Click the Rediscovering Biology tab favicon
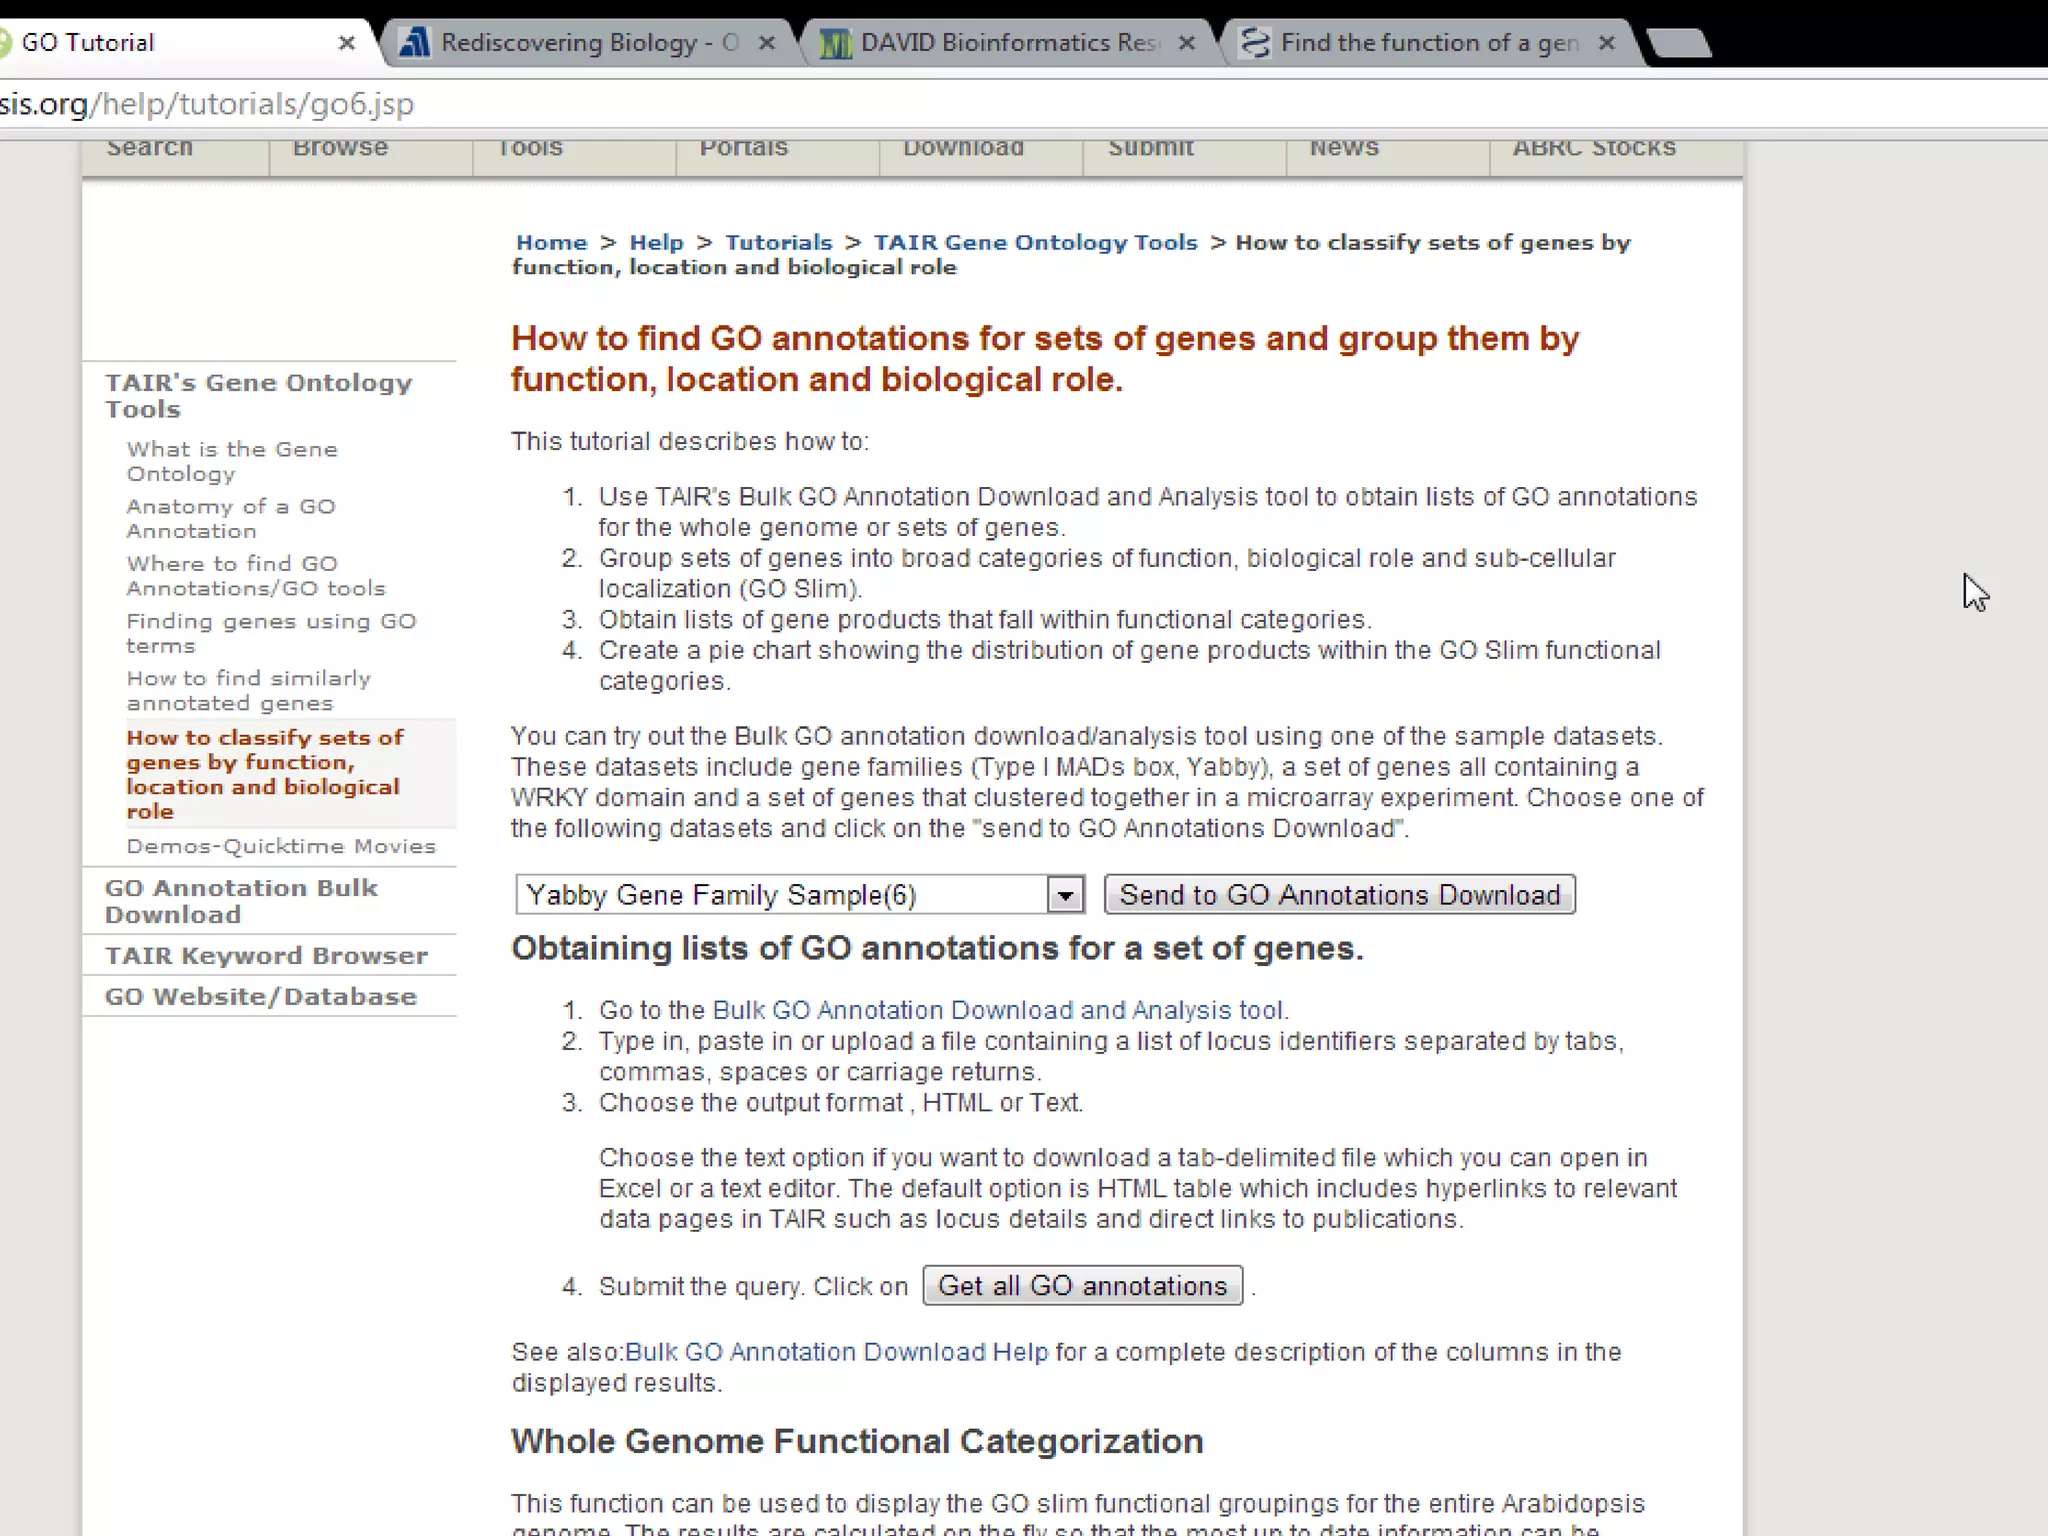Screen dimensions: 2048x1536 [x=414, y=43]
